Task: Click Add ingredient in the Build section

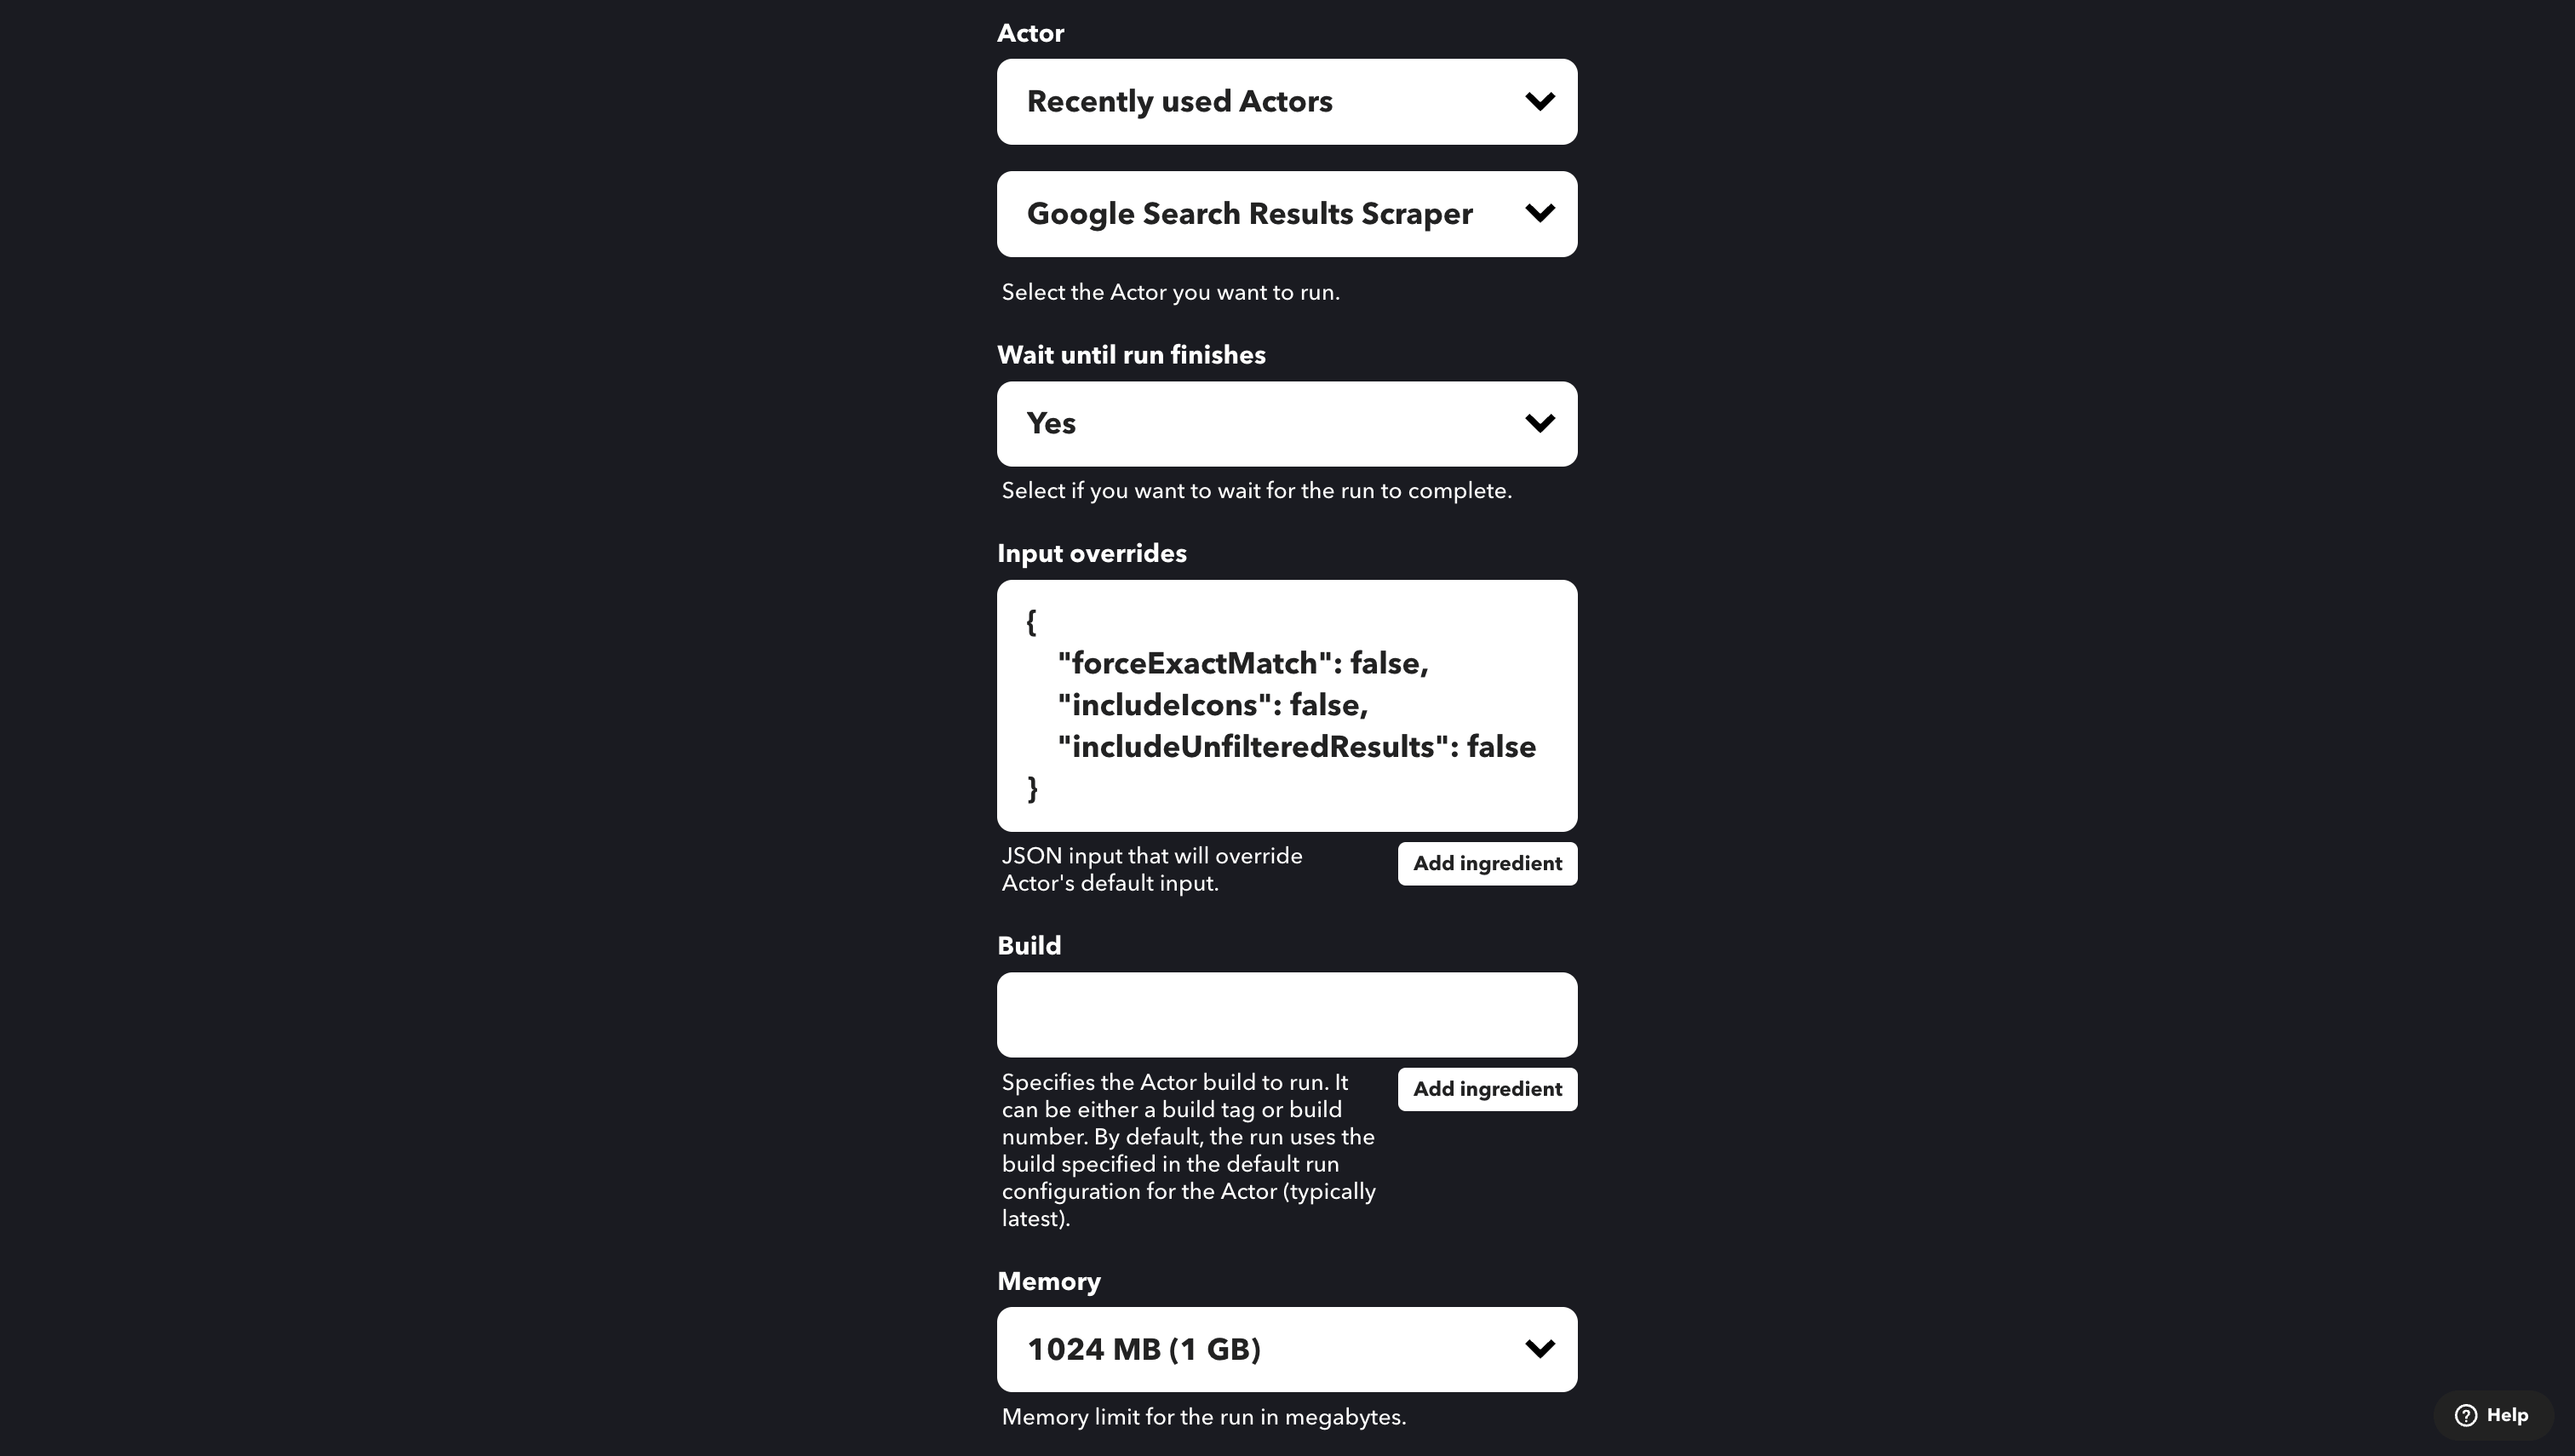Action: point(1486,1089)
